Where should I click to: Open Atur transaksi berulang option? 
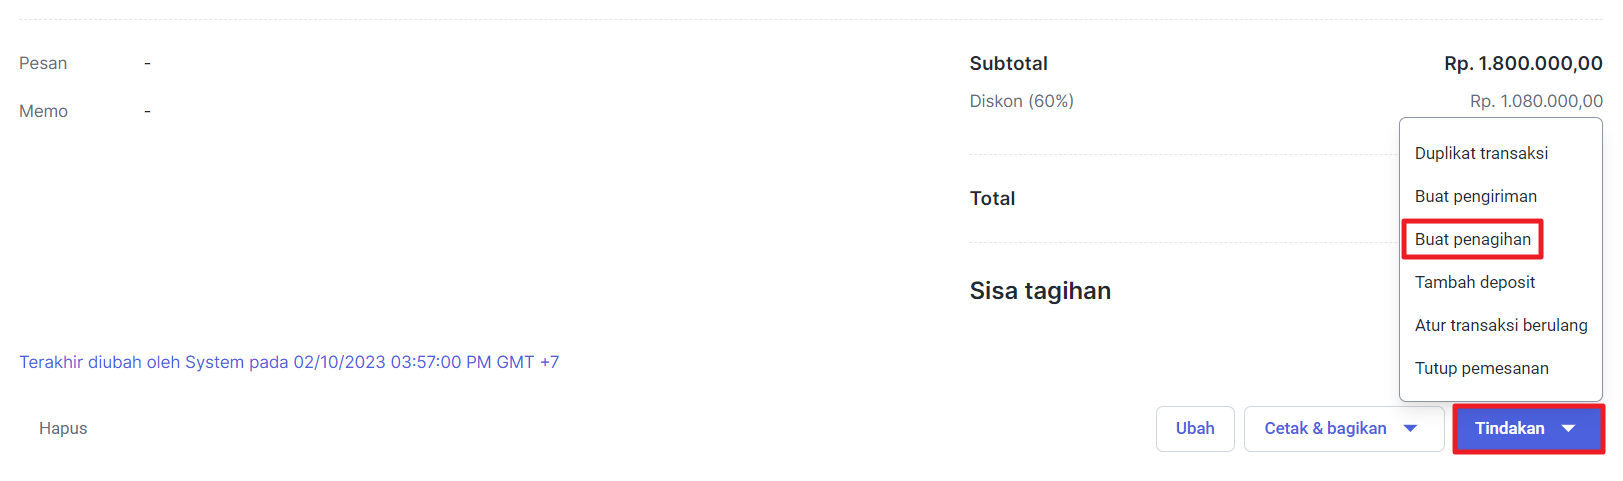click(1500, 325)
